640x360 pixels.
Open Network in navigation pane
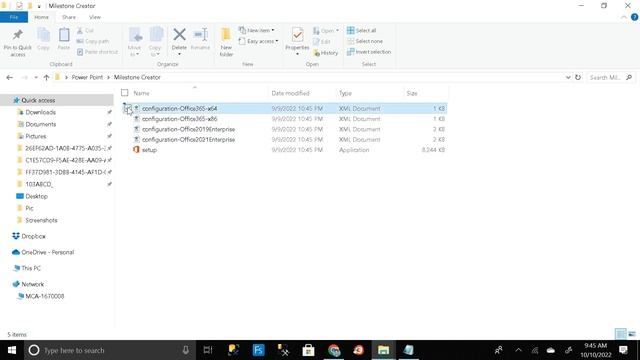(33, 284)
